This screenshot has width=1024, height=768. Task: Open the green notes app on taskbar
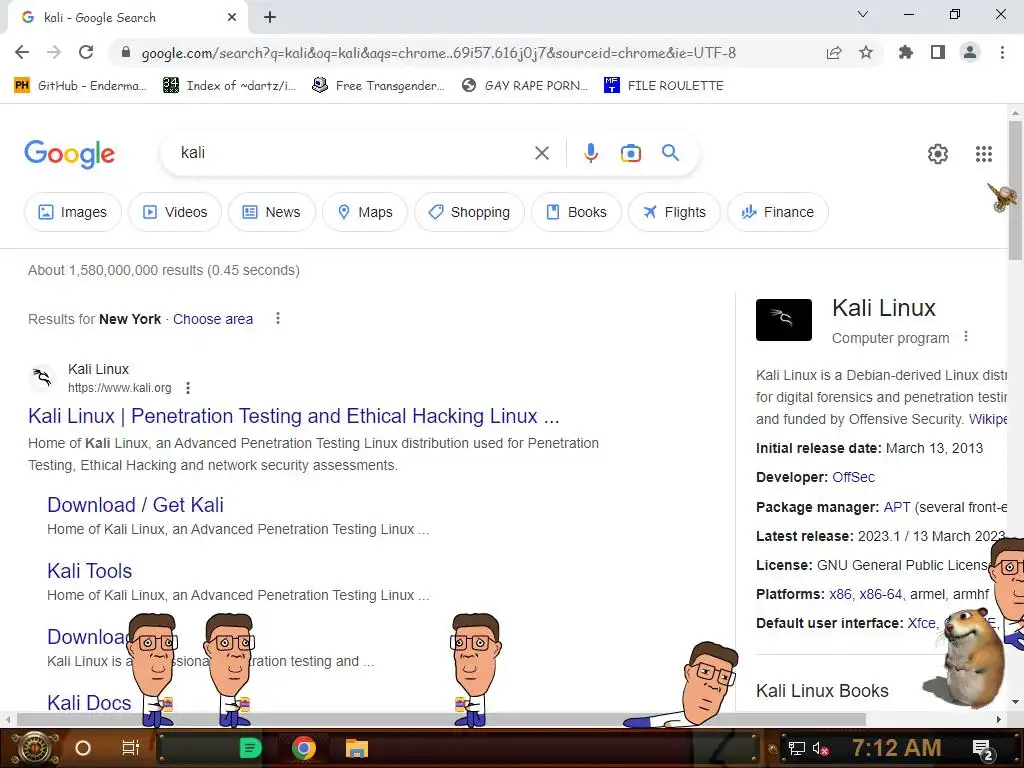pyautogui.click(x=250, y=748)
